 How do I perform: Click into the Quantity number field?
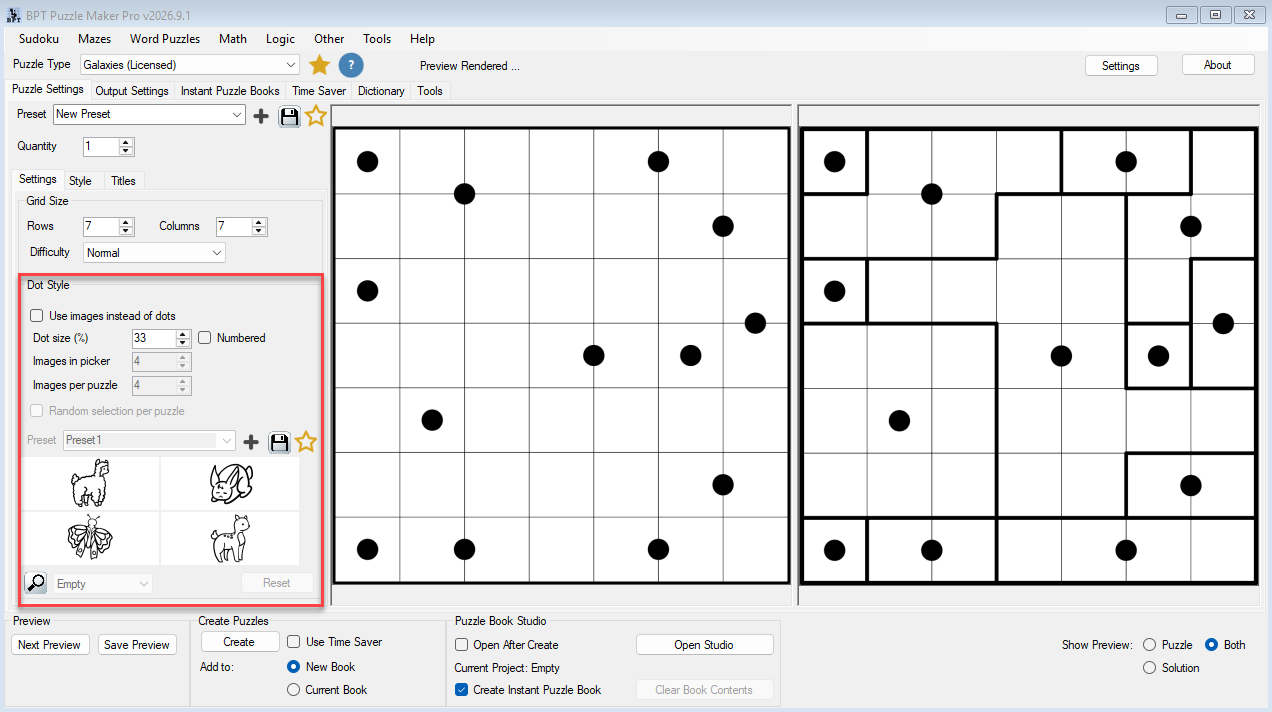pyautogui.click(x=101, y=147)
